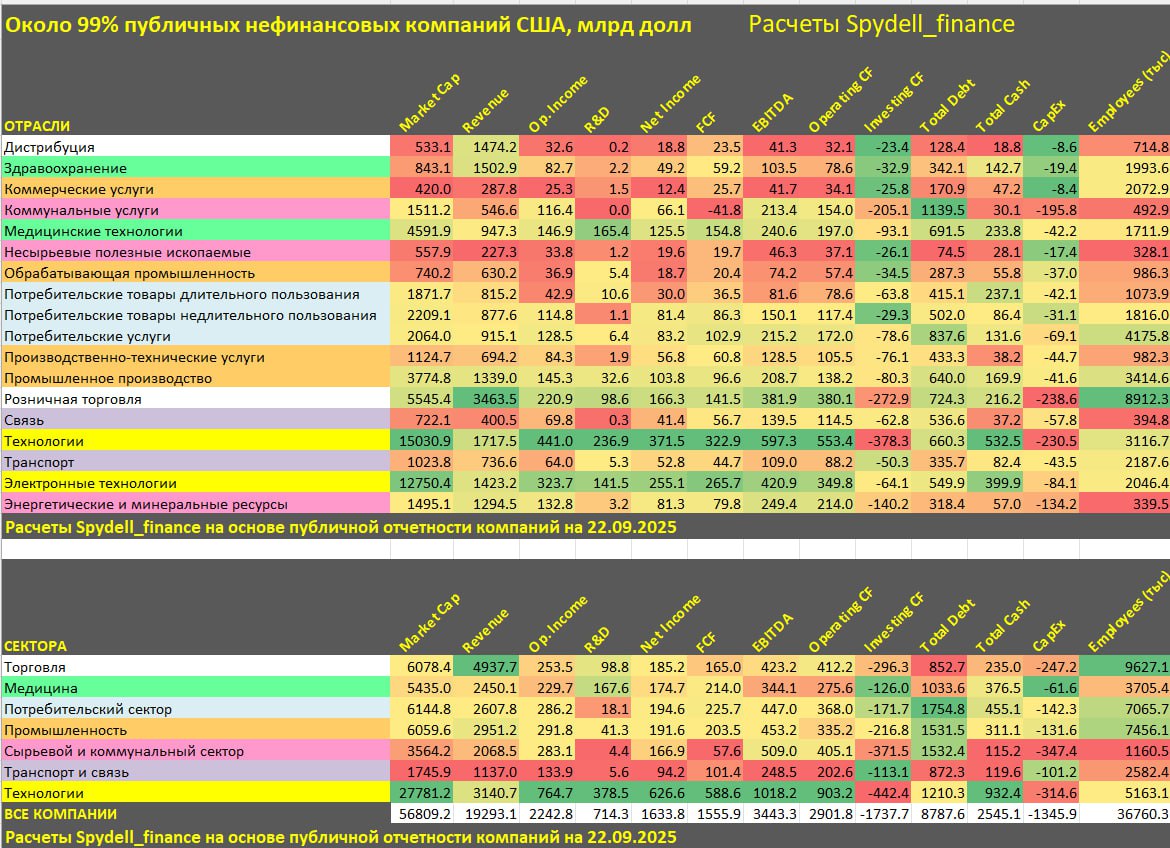The width and height of the screenshot is (1170, 848).
Task: Select the ВСЕ КОМПАНИИ total Market Cap 56809.2
Action: (x=422, y=814)
